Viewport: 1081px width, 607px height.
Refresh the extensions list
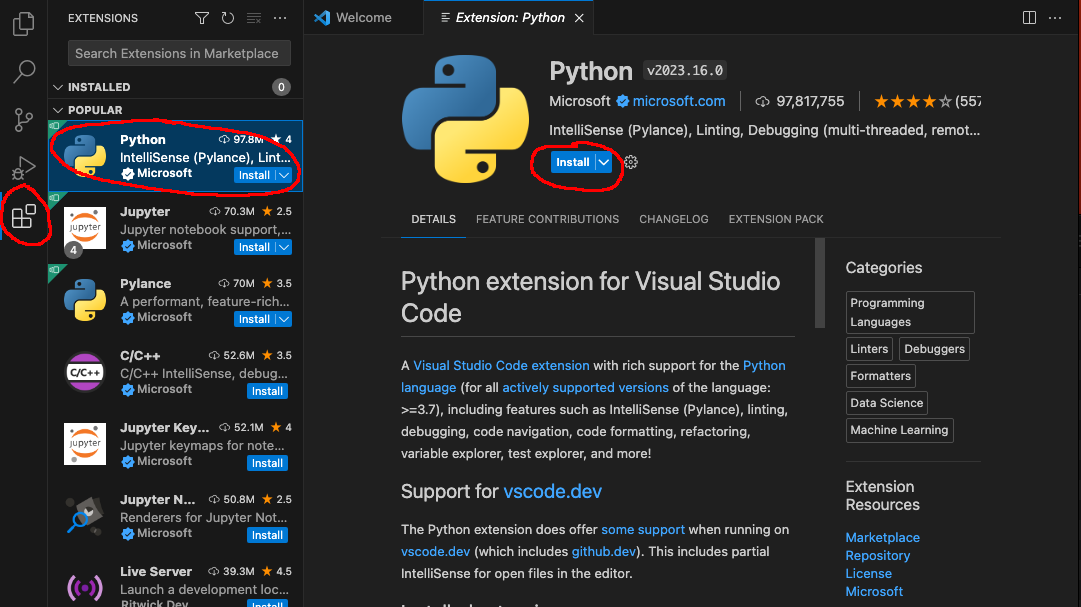pyautogui.click(x=228, y=18)
